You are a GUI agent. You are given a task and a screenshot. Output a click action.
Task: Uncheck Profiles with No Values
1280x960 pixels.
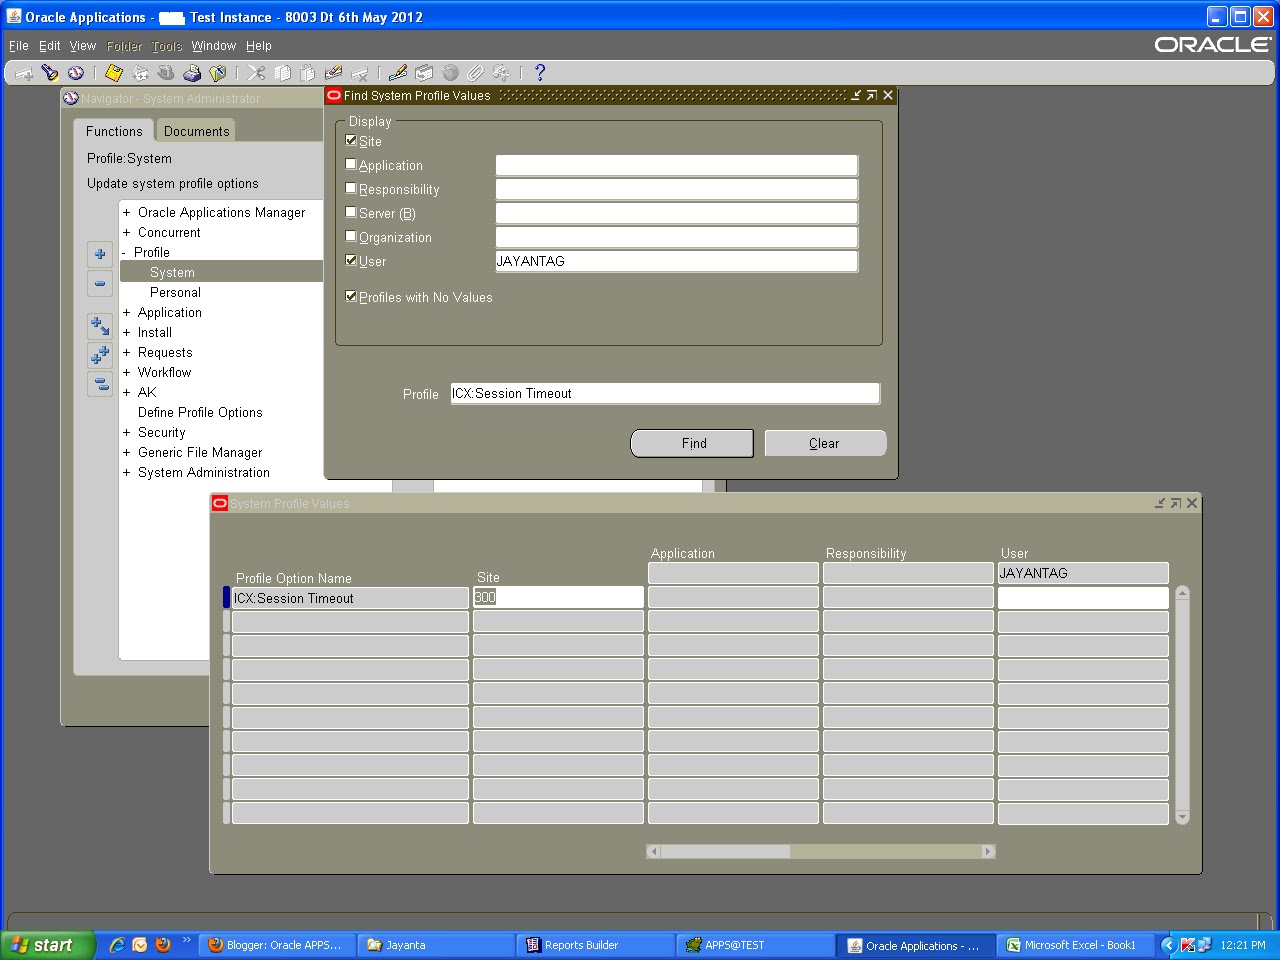[x=351, y=295]
